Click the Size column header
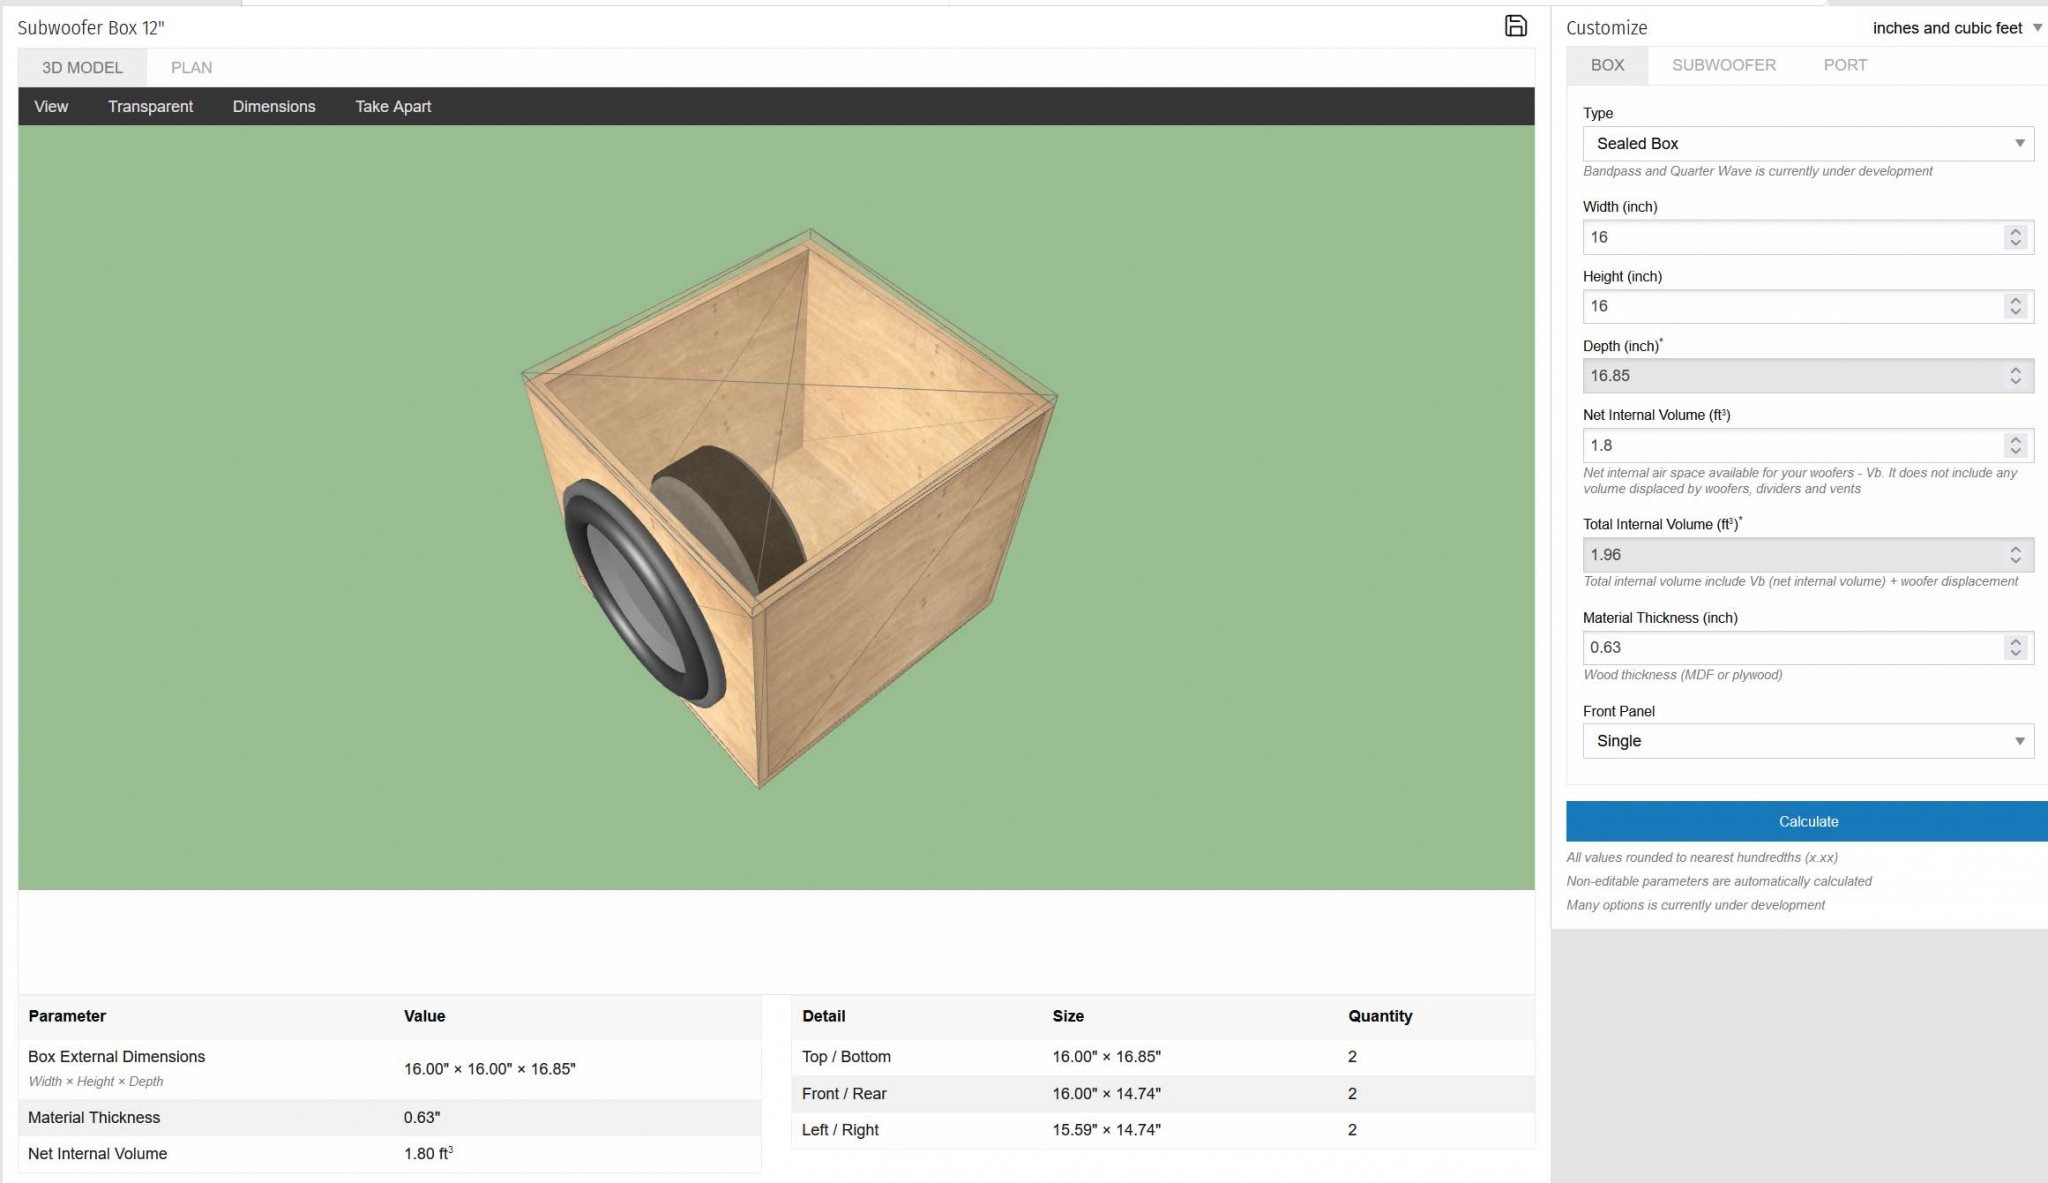Viewport: 2048px width, 1183px height. [x=1068, y=1016]
